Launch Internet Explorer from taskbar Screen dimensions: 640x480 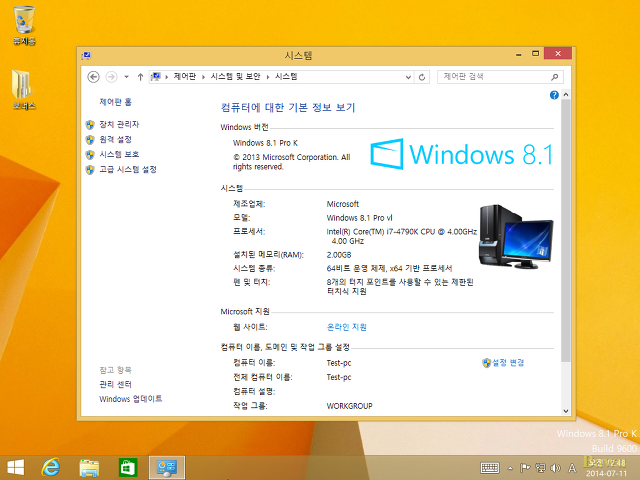tap(51, 467)
